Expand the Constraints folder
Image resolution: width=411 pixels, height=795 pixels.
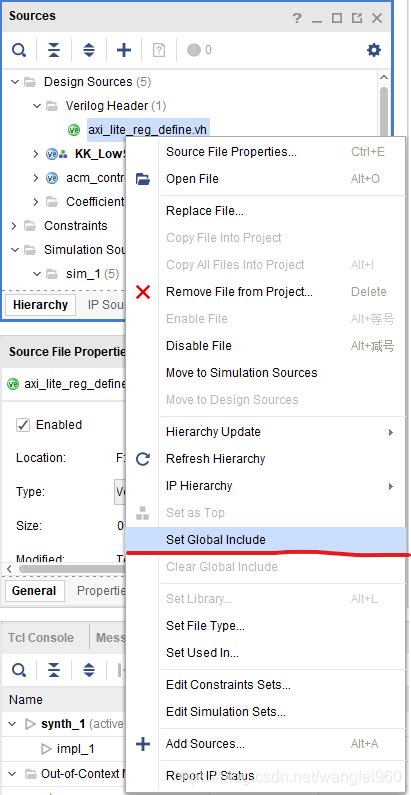tap(14, 226)
